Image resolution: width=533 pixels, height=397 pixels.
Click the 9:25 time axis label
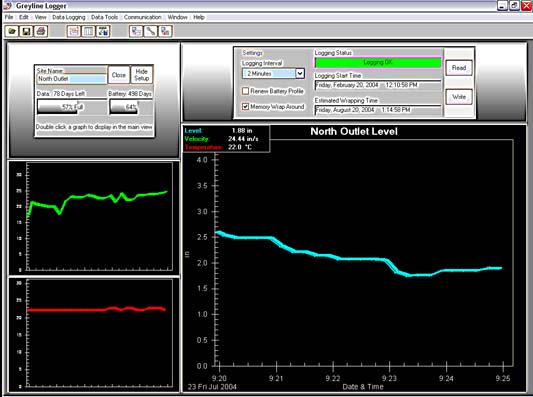(x=503, y=378)
